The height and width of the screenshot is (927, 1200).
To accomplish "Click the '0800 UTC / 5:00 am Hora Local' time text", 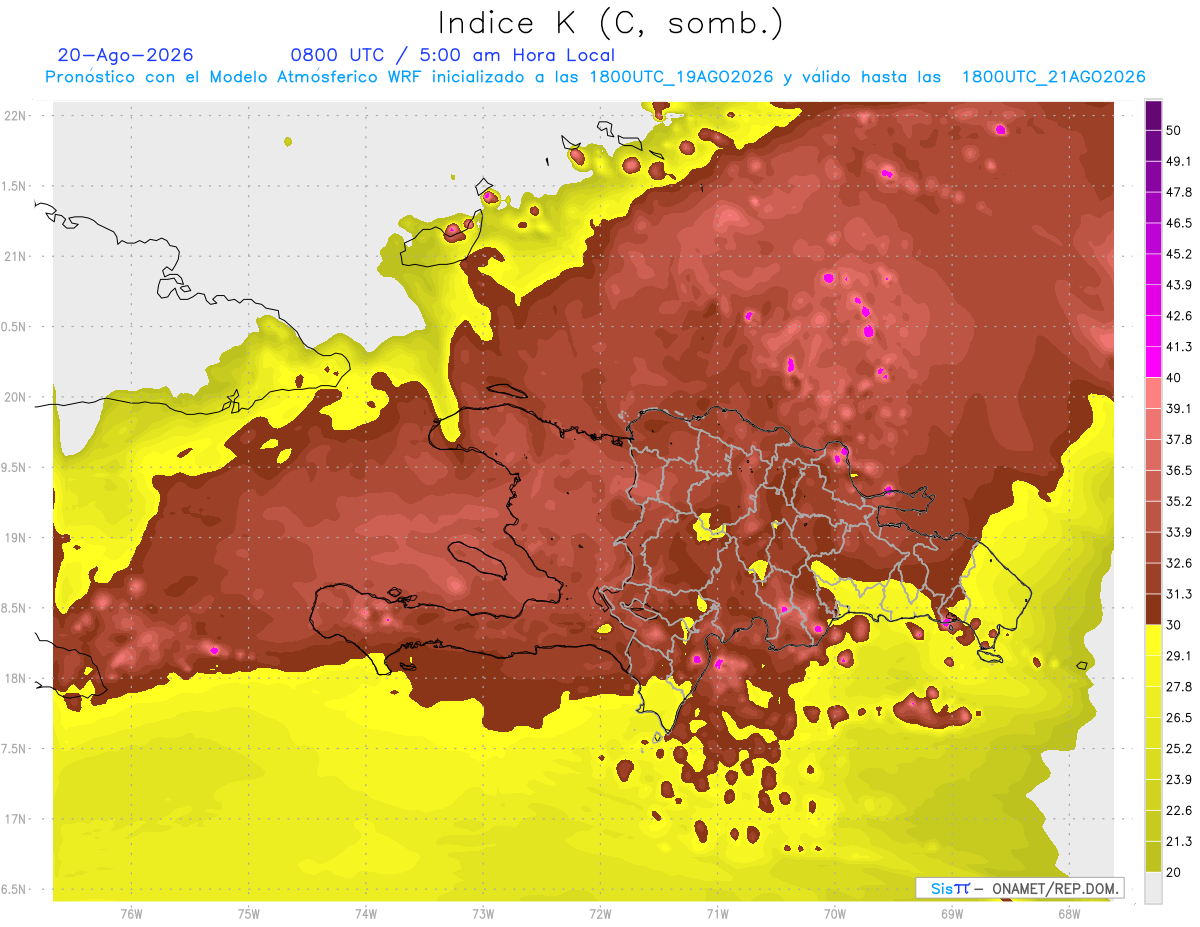I will 452,55.
